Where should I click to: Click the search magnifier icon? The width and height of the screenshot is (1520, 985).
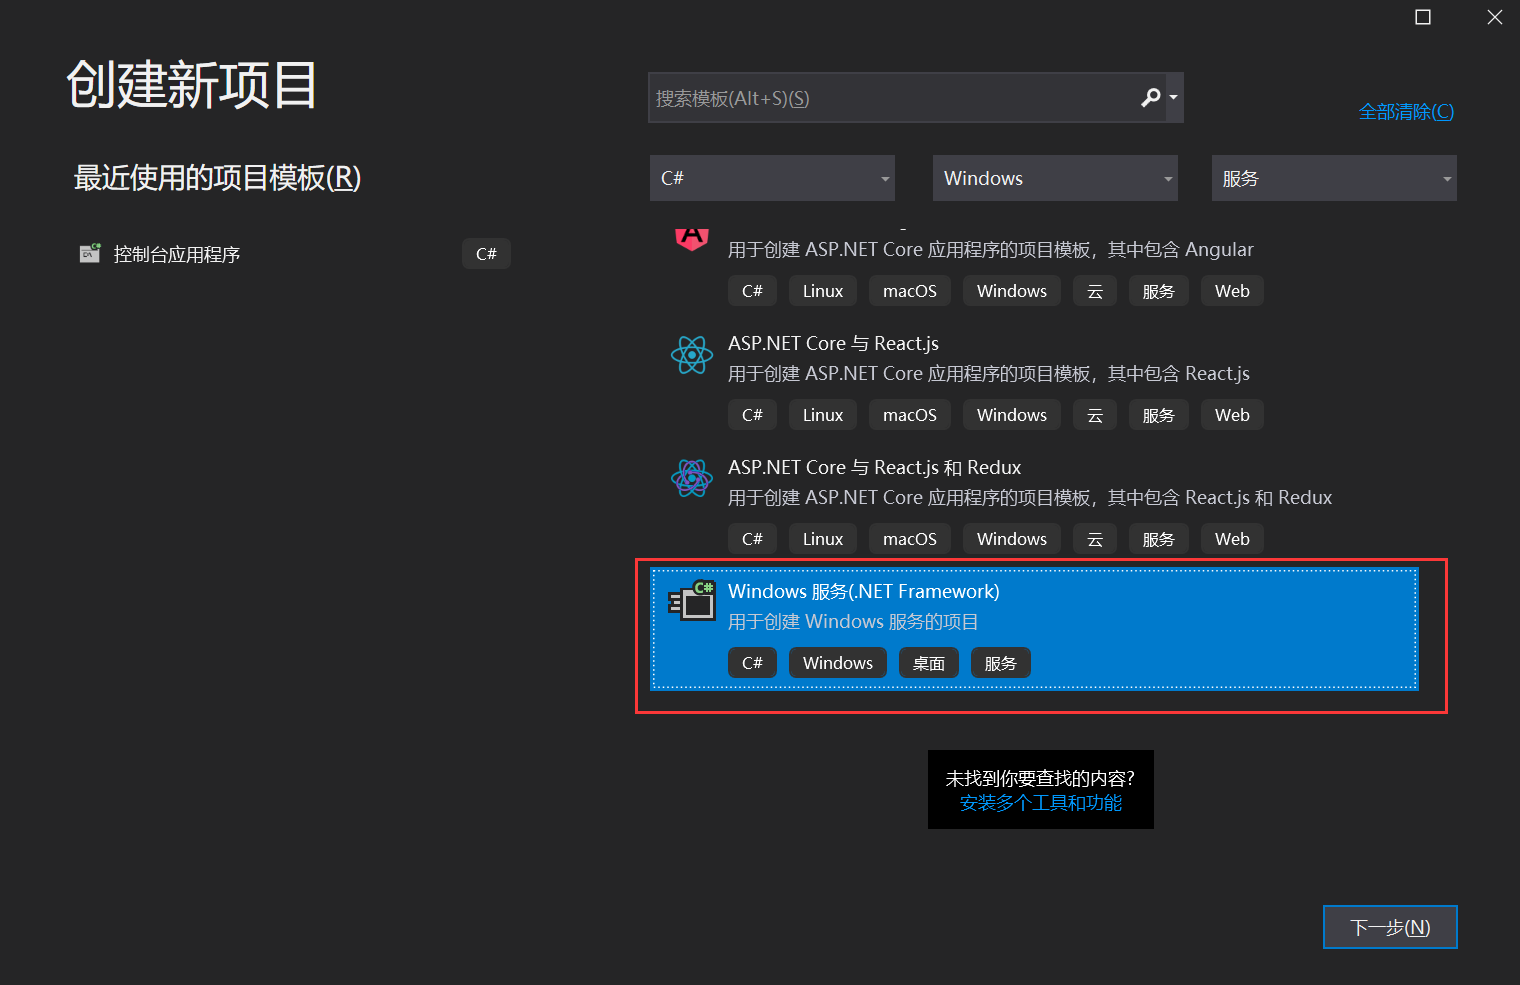coord(1151,97)
